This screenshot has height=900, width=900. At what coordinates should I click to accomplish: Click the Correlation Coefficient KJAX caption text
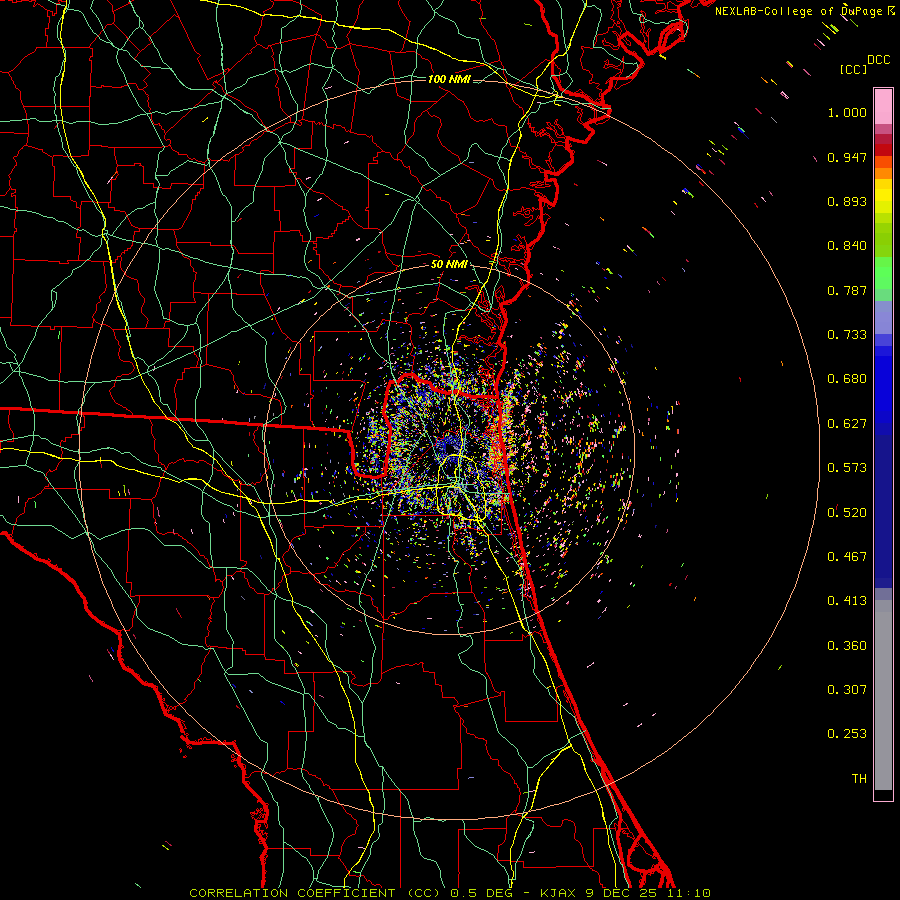tap(450, 893)
